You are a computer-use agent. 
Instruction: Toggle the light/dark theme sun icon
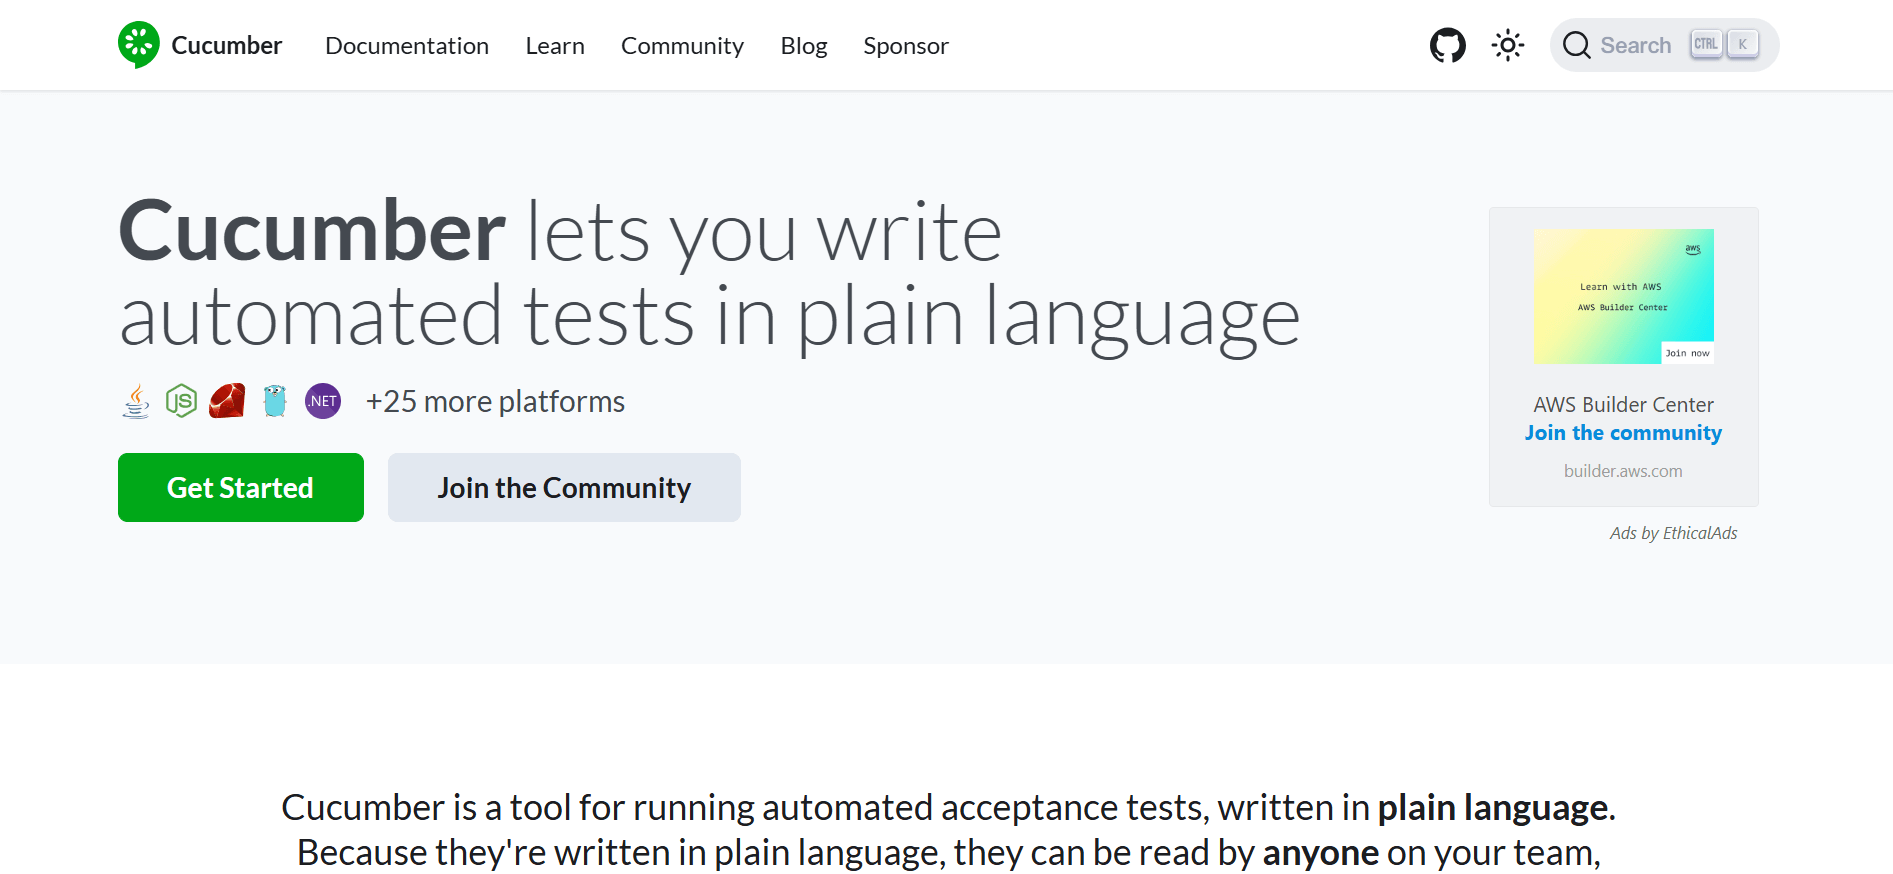1507,45
